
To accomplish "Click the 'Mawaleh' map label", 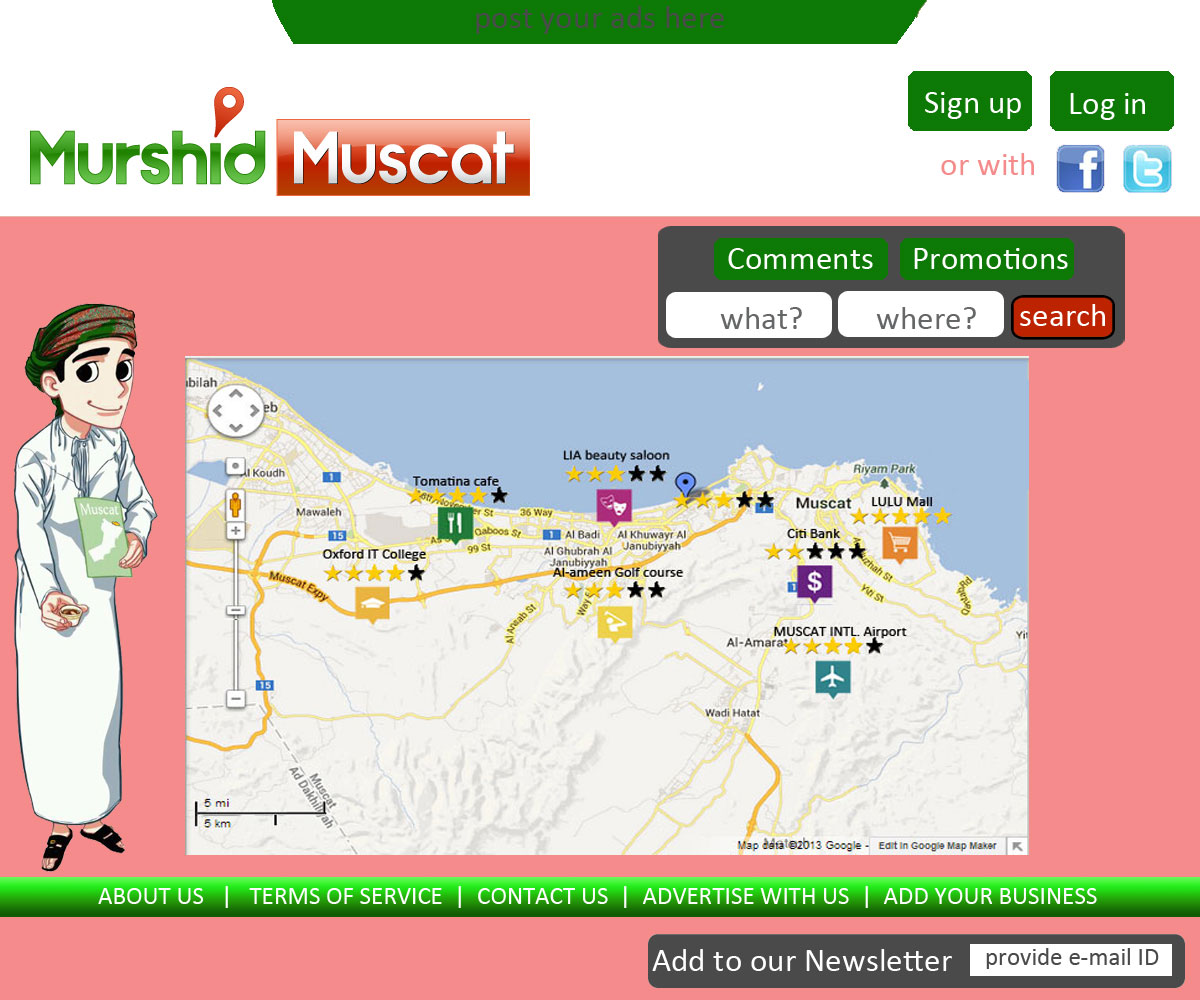I will pos(319,512).
